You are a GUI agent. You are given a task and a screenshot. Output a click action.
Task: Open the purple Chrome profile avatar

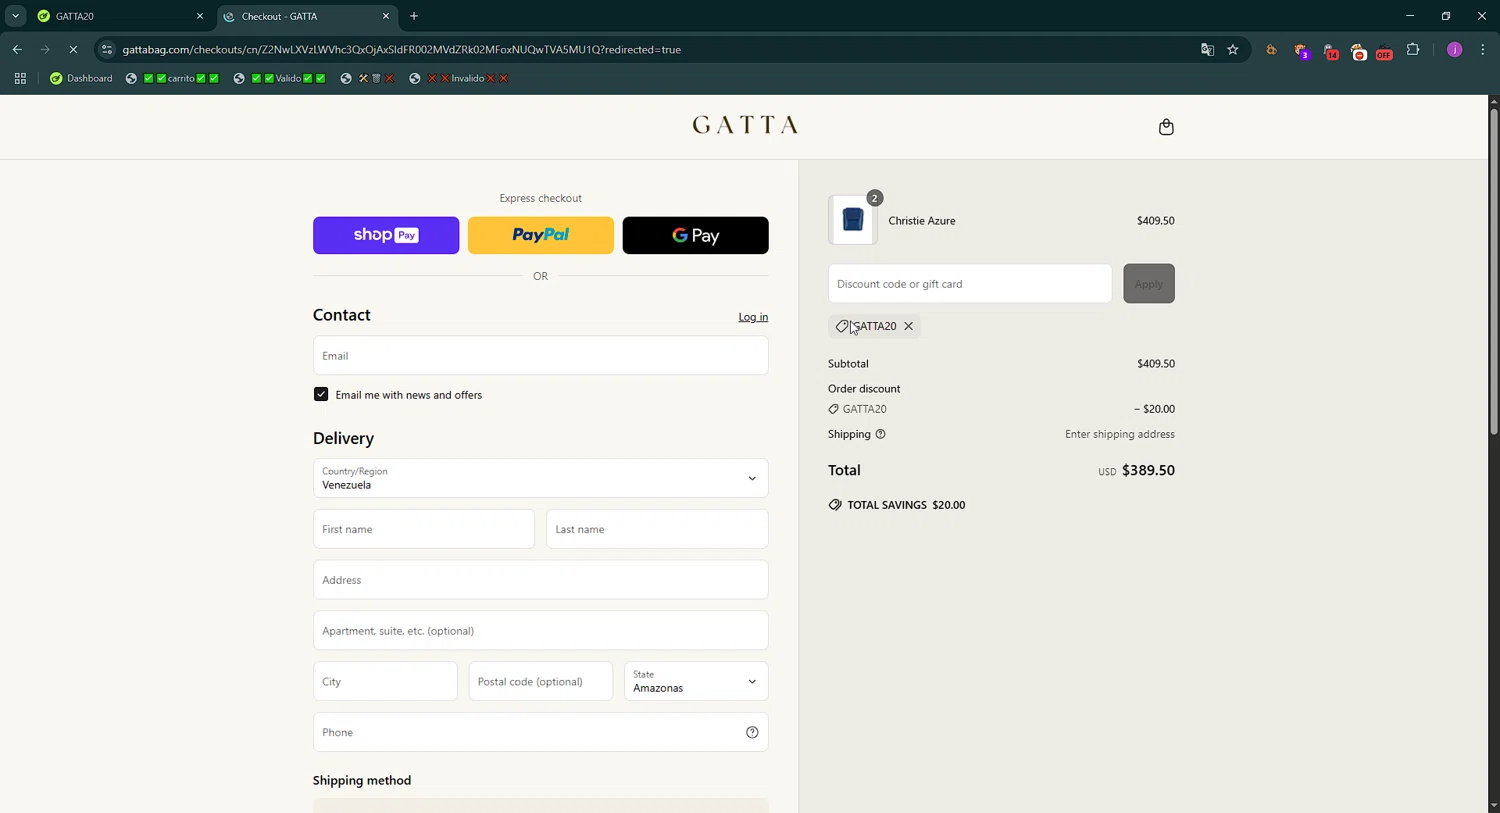click(1454, 50)
